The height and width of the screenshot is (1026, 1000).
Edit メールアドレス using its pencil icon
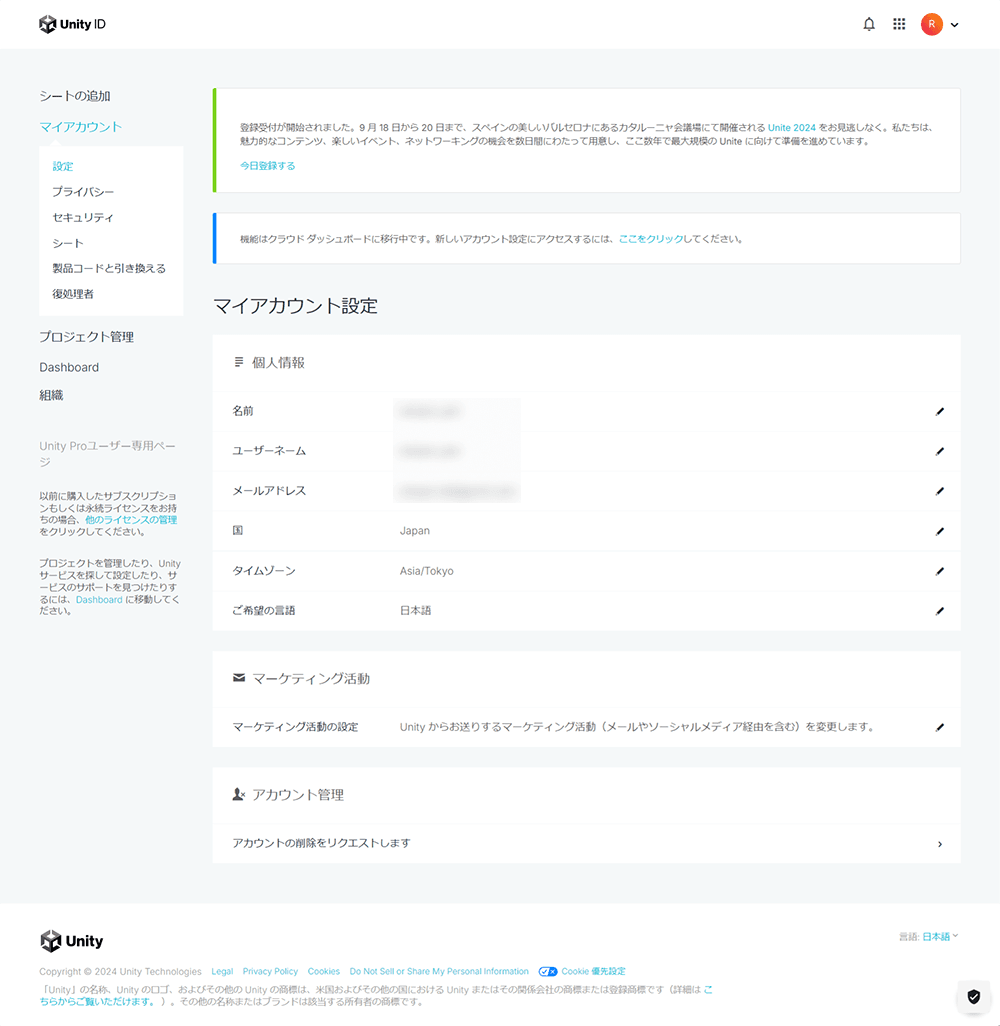[939, 491]
